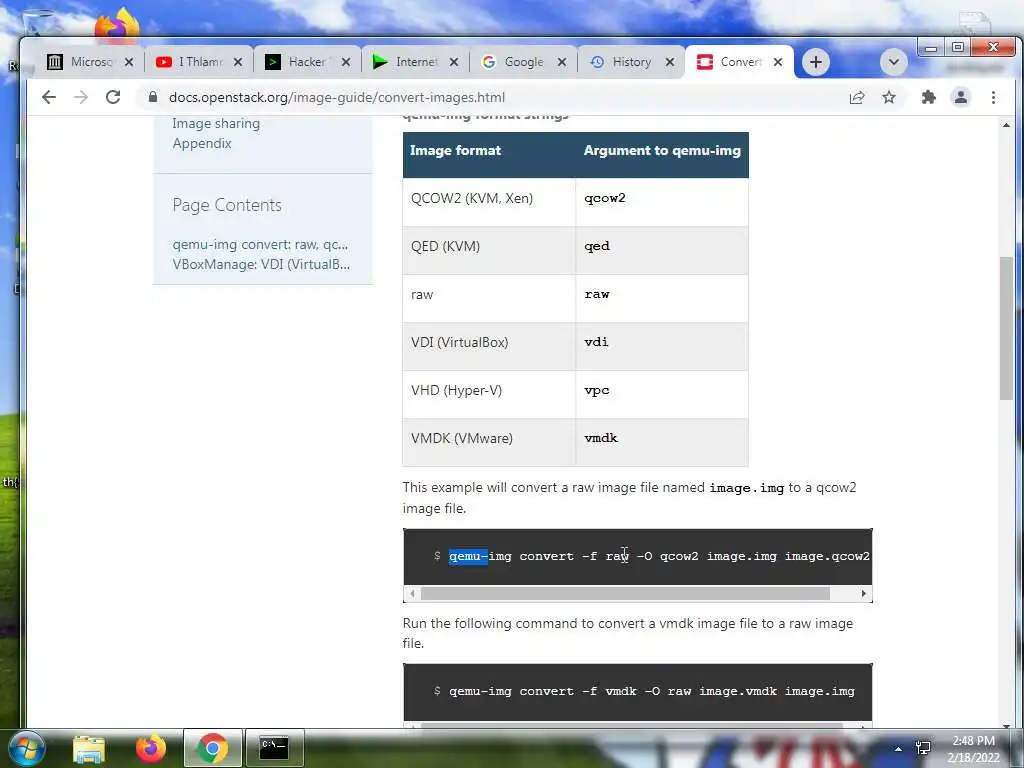Click the VDI (VirtualBox) table cell
Image resolution: width=1024 pixels, height=768 pixels.
pos(489,346)
